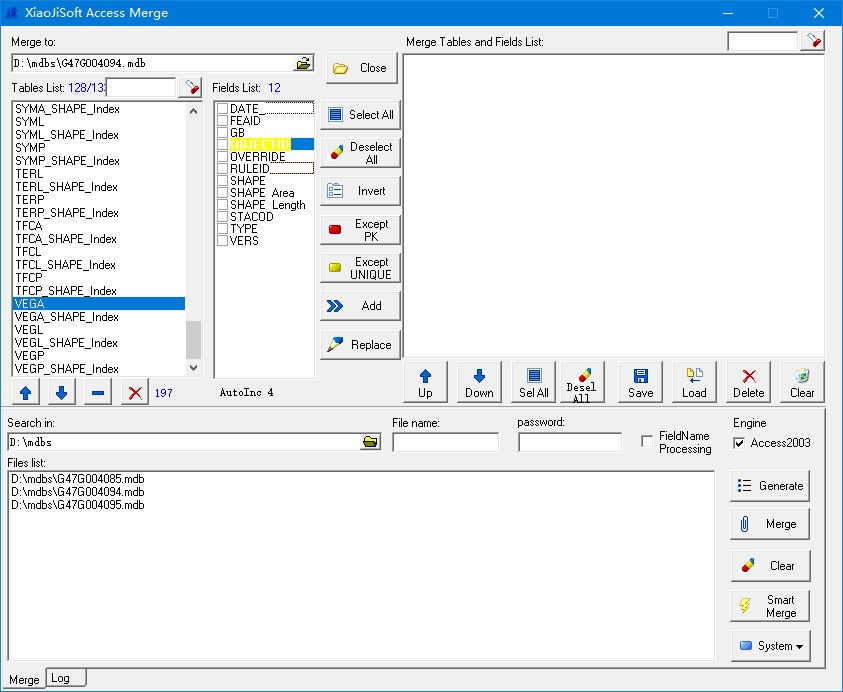Invert the field selection
This screenshot has height=692, width=843.
coord(360,191)
